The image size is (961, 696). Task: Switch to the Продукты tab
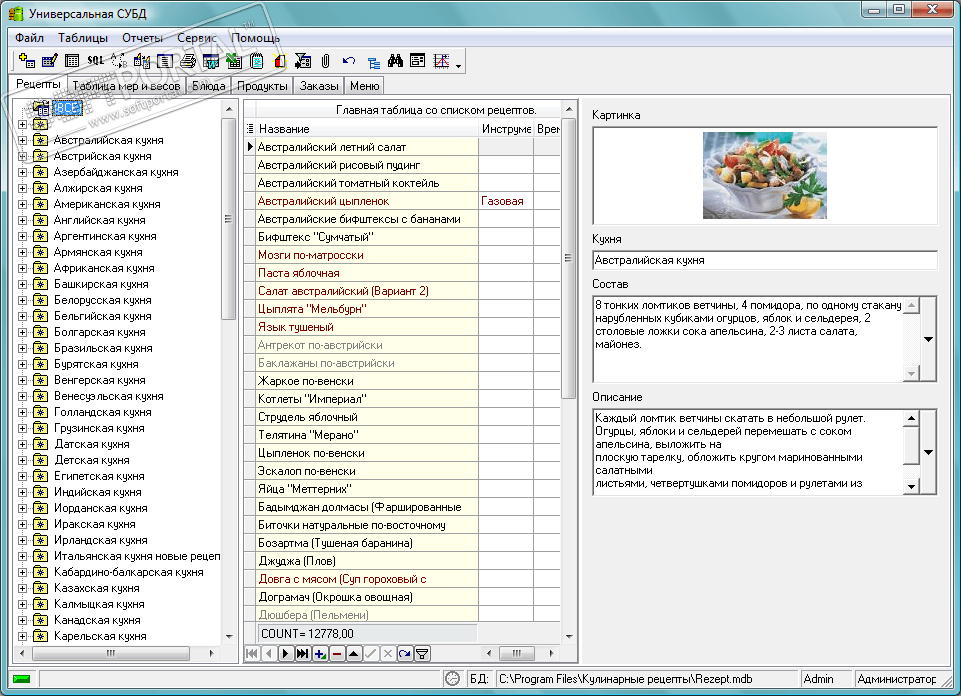pyautogui.click(x=262, y=86)
